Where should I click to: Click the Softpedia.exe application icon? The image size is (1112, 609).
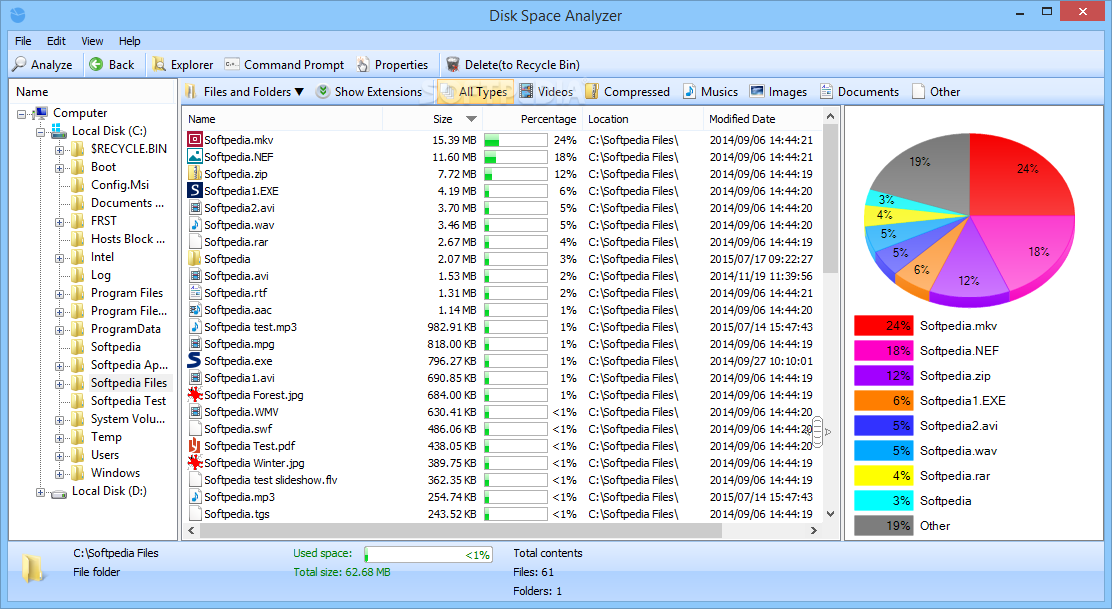[194, 361]
